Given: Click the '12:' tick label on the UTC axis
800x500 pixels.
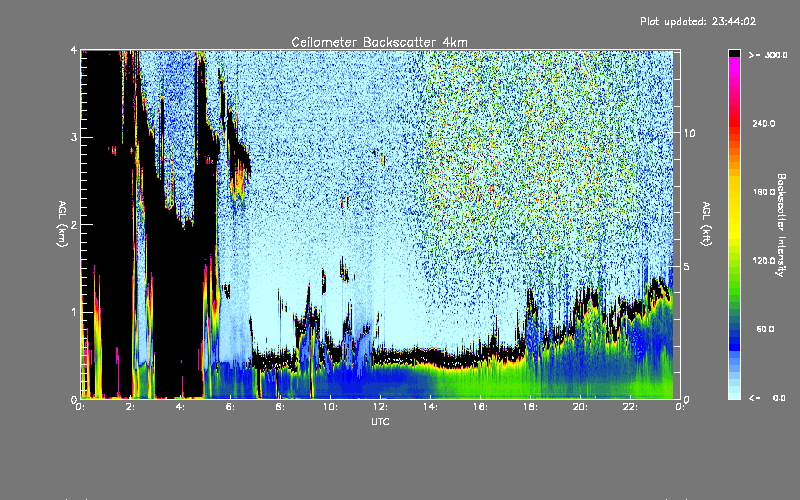Looking at the screenshot, I should click(380, 407).
